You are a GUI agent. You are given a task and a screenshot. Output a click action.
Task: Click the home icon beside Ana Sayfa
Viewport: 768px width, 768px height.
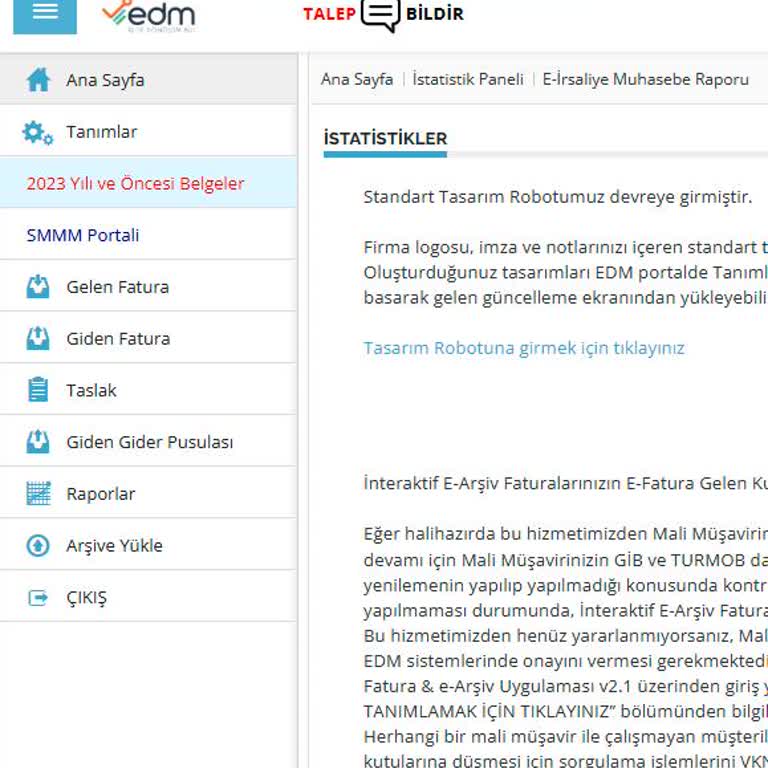[x=38, y=80]
